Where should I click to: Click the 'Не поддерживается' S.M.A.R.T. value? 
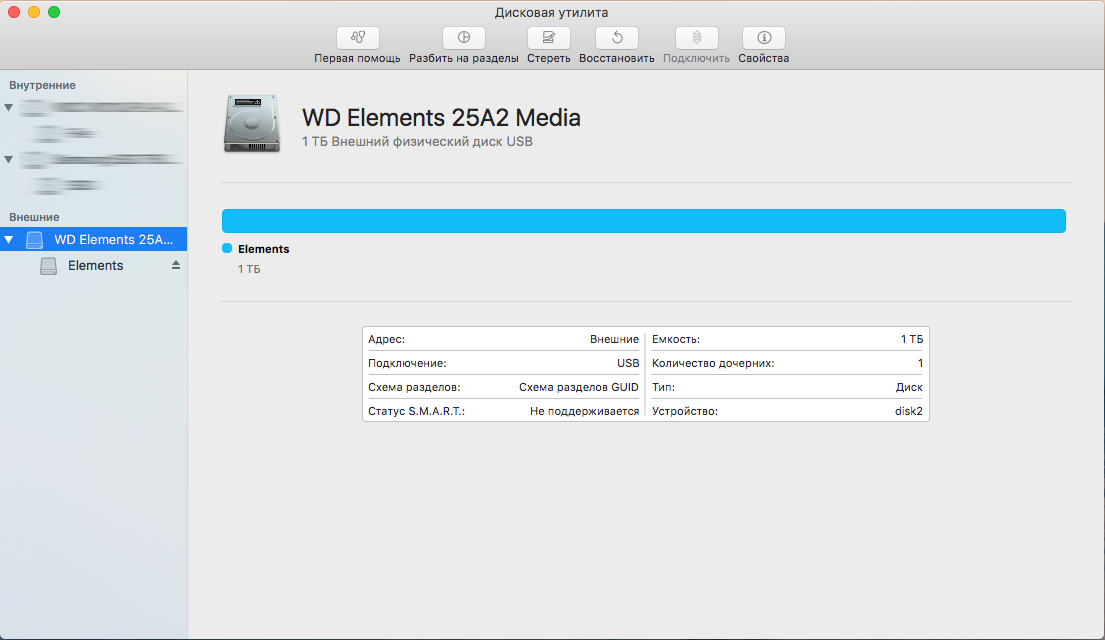click(584, 411)
